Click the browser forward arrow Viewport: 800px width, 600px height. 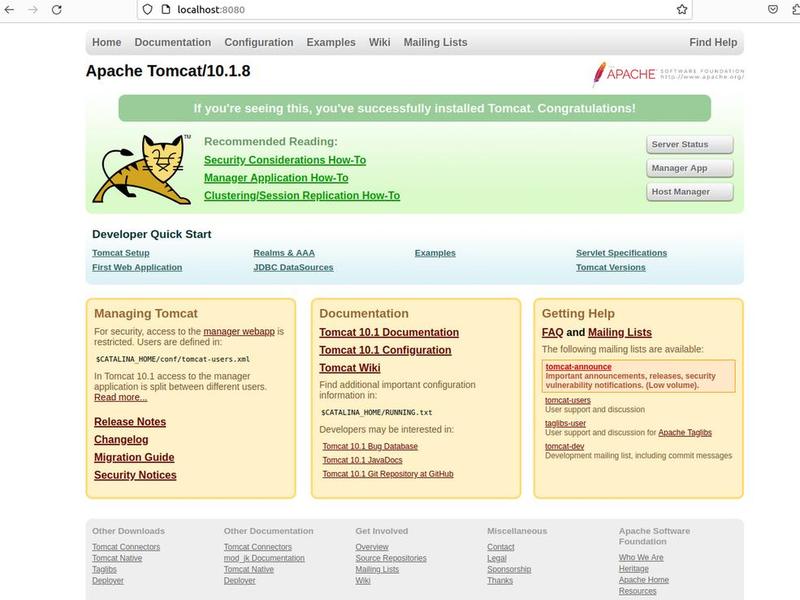click(33, 10)
